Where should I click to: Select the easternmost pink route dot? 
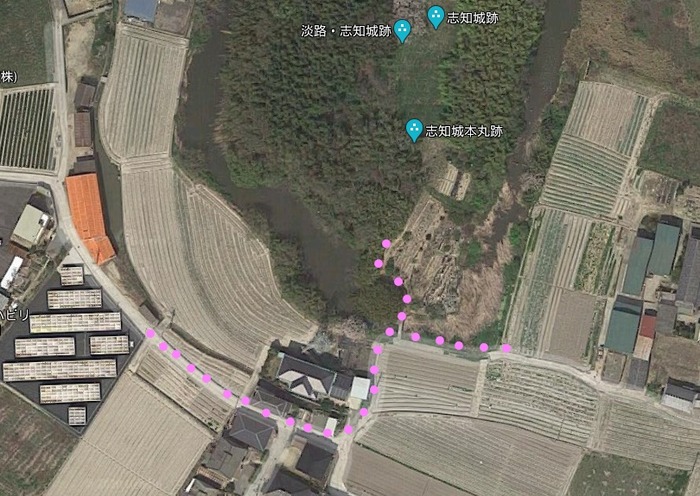pyautogui.click(x=506, y=348)
